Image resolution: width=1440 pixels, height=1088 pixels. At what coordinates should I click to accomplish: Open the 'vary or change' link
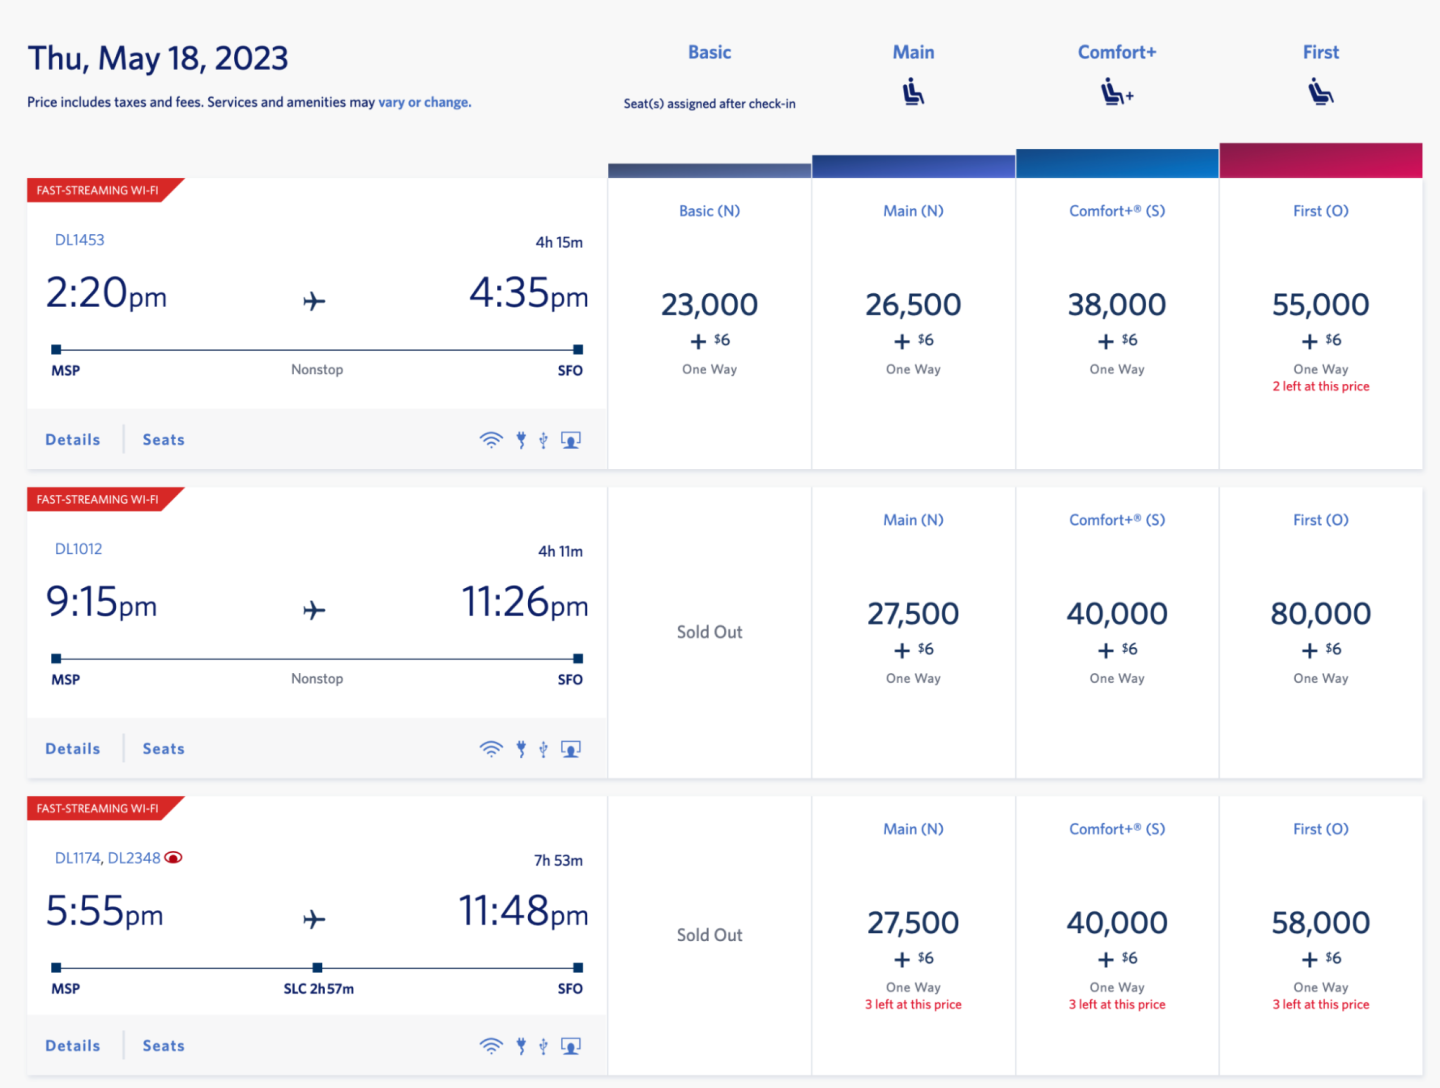pos(424,102)
